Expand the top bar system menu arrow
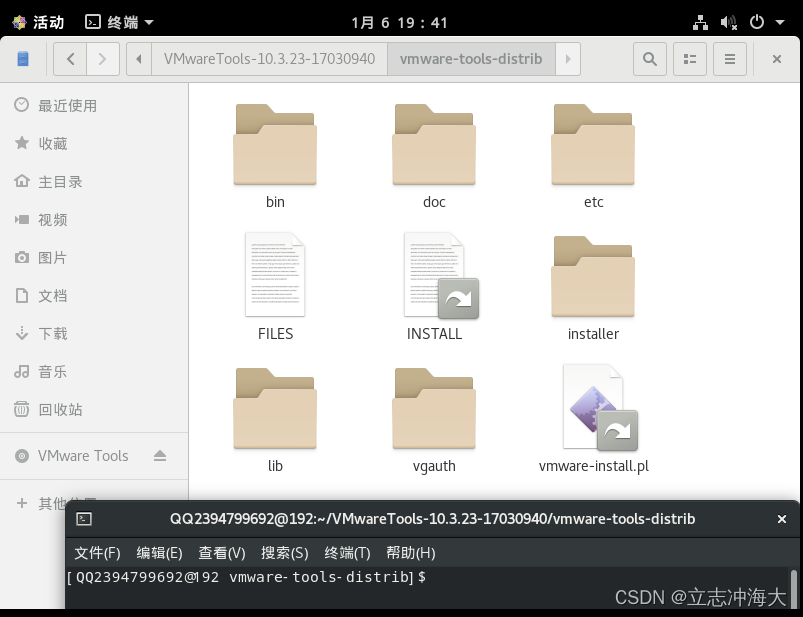Viewport: 803px width, 617px height. [x=780, y=23]
